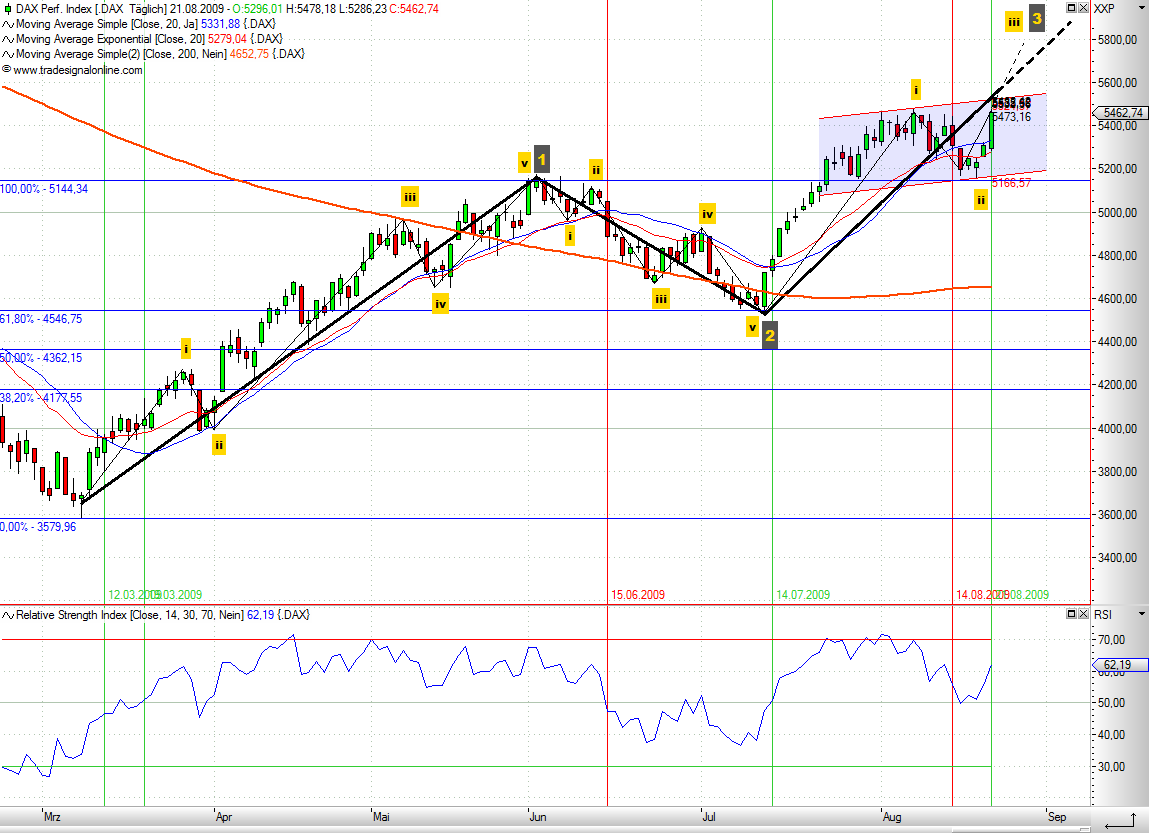Viewport: 1149px width, 833px height.
Task: Select the yellow v label beside wave 2
Action: coord(753,327)
